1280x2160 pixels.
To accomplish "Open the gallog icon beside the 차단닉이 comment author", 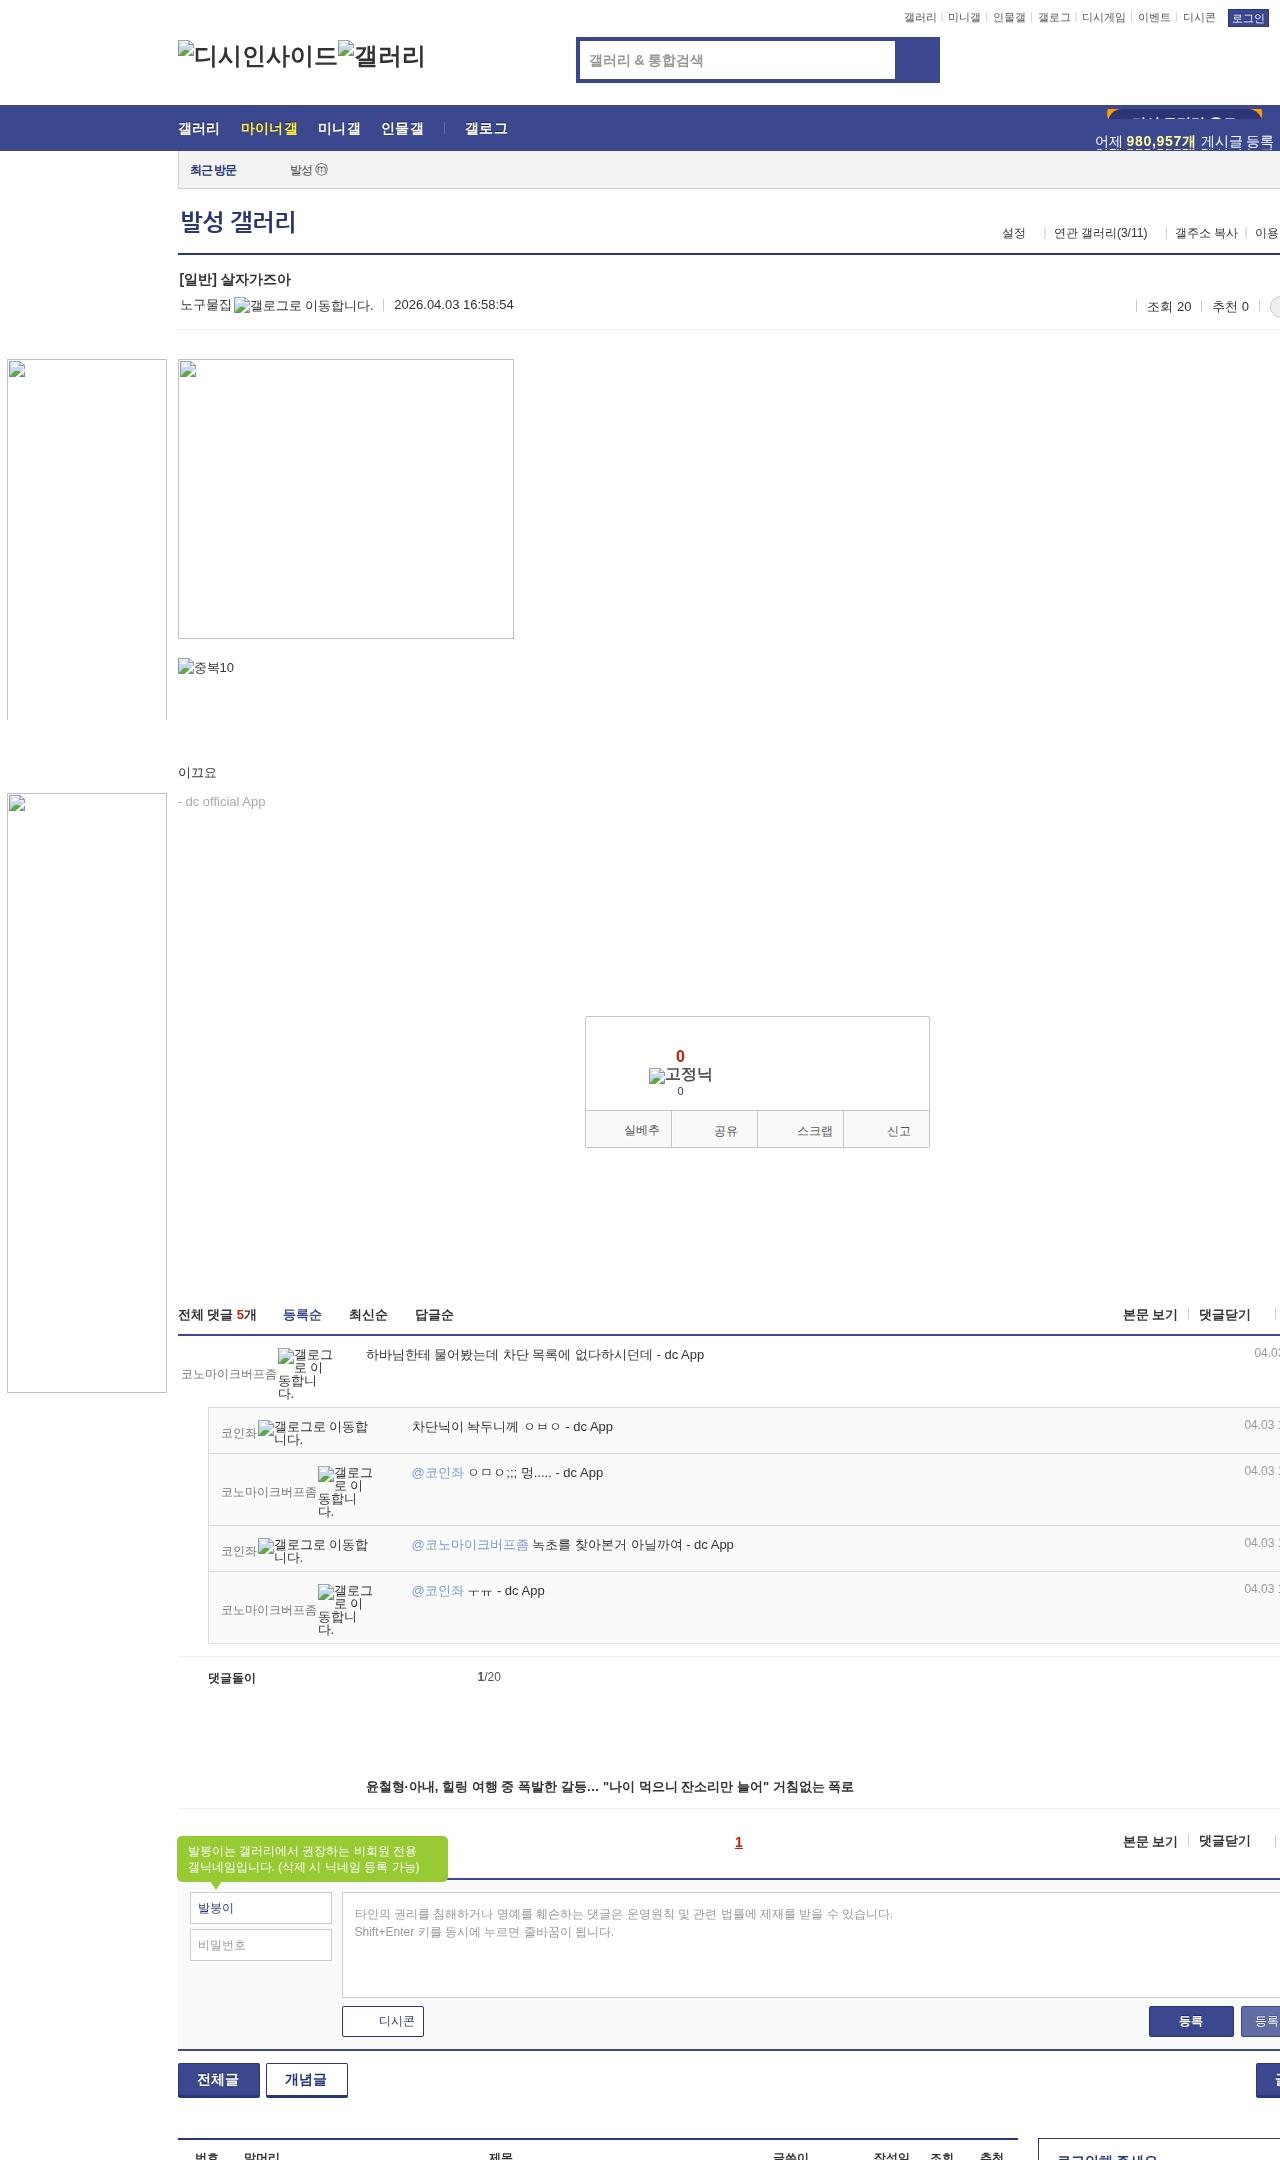I will pos(313,1433).
